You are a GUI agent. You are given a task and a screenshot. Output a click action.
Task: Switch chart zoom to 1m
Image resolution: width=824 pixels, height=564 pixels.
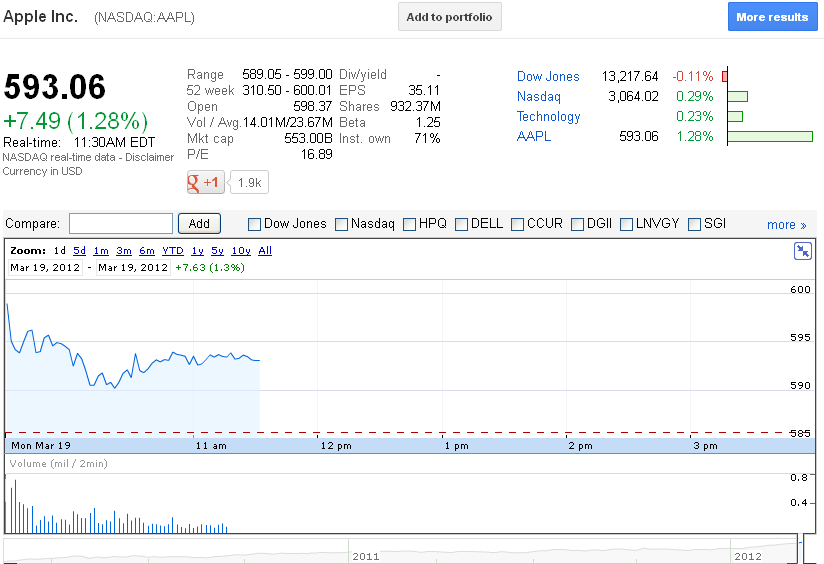[101, 251]
